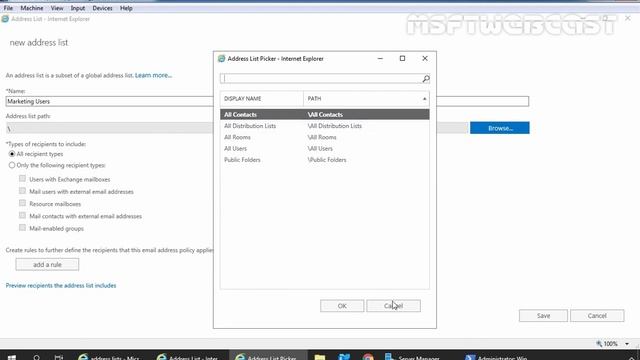
Task: Click the Browse button for address list path
Action: [500, 128]
